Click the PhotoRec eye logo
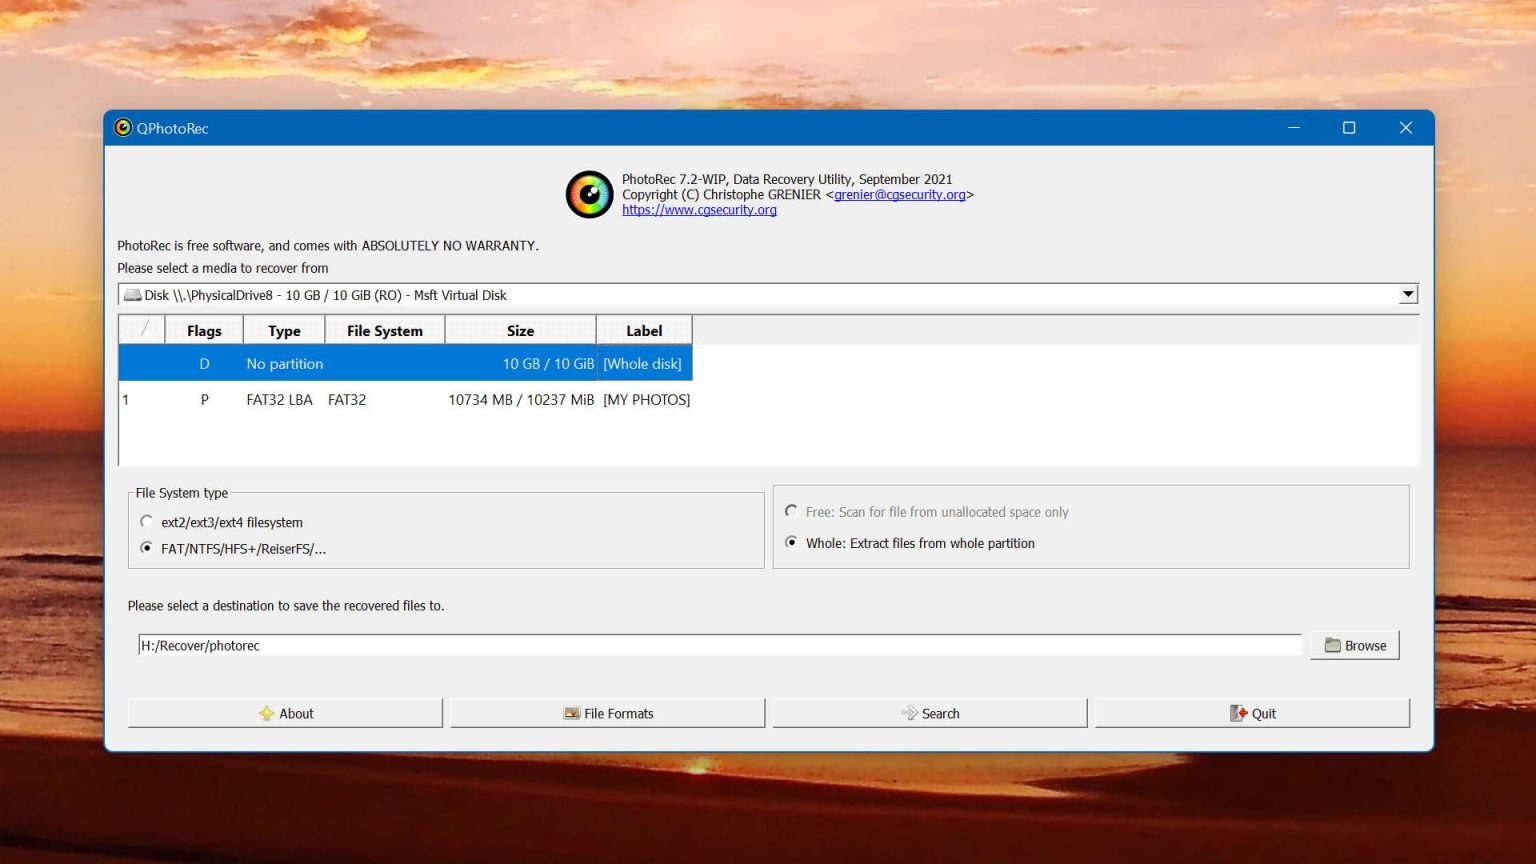The height and width of the screenshot is (864, 1536). [589, 194]
